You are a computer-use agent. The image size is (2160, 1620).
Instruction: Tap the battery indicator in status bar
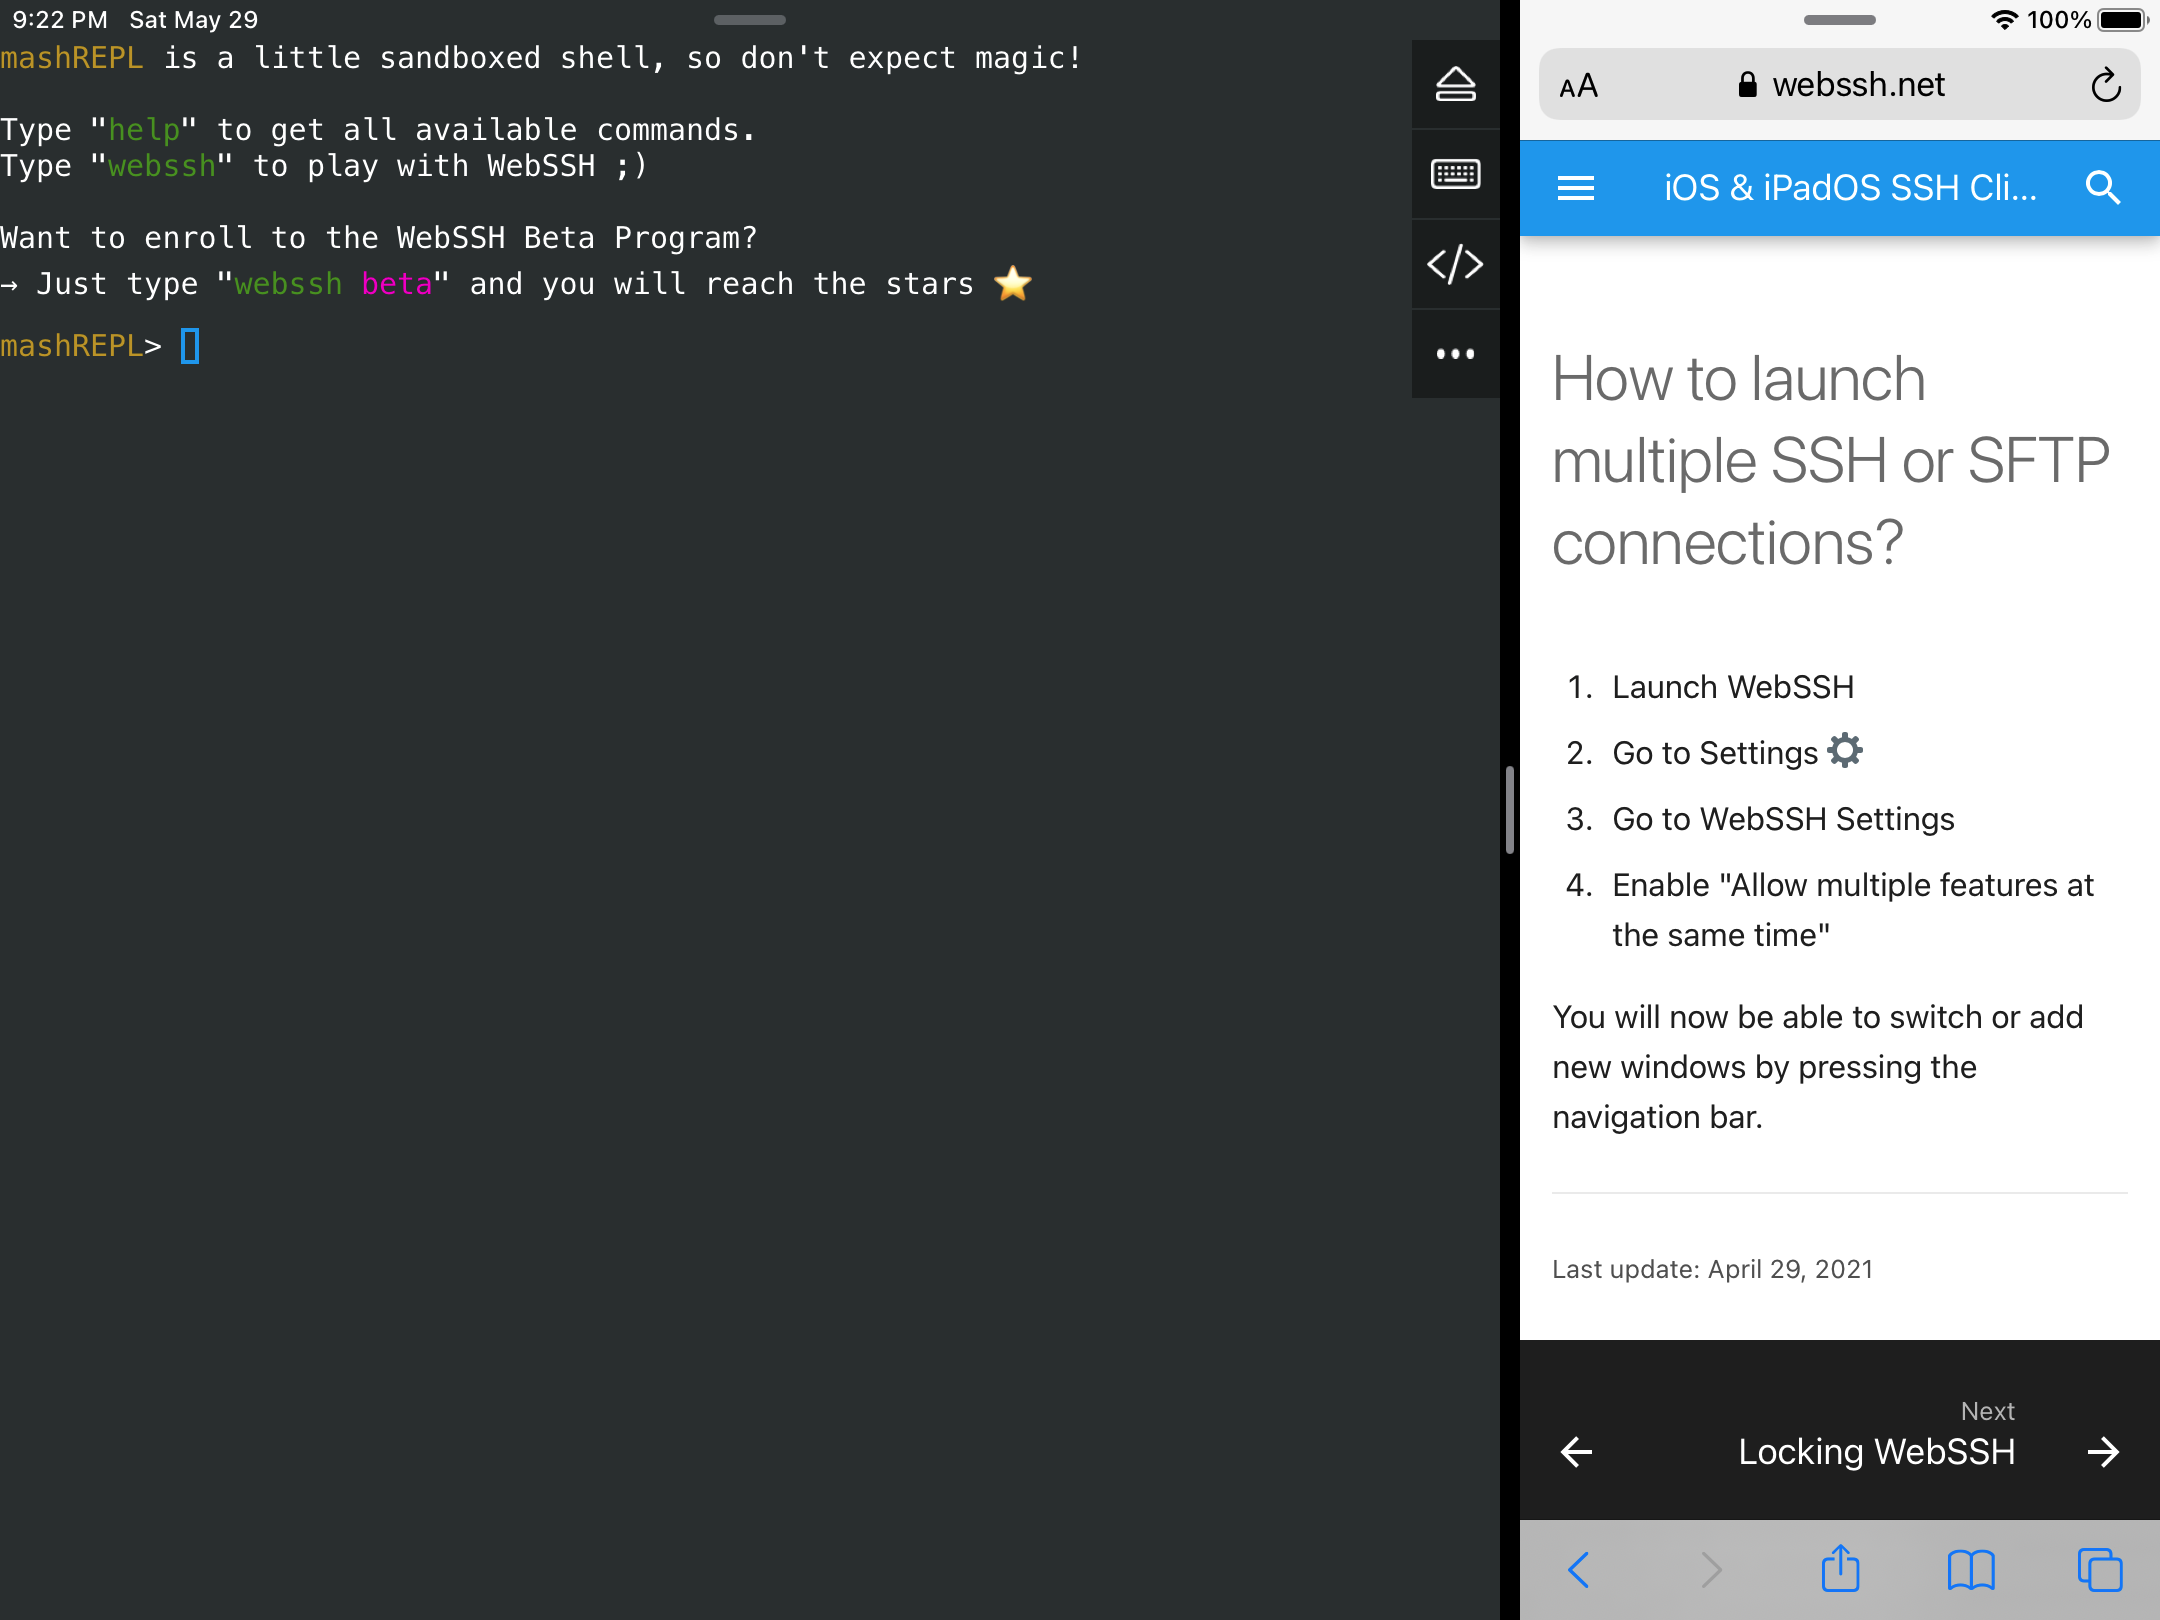[x=2123, y=20]
